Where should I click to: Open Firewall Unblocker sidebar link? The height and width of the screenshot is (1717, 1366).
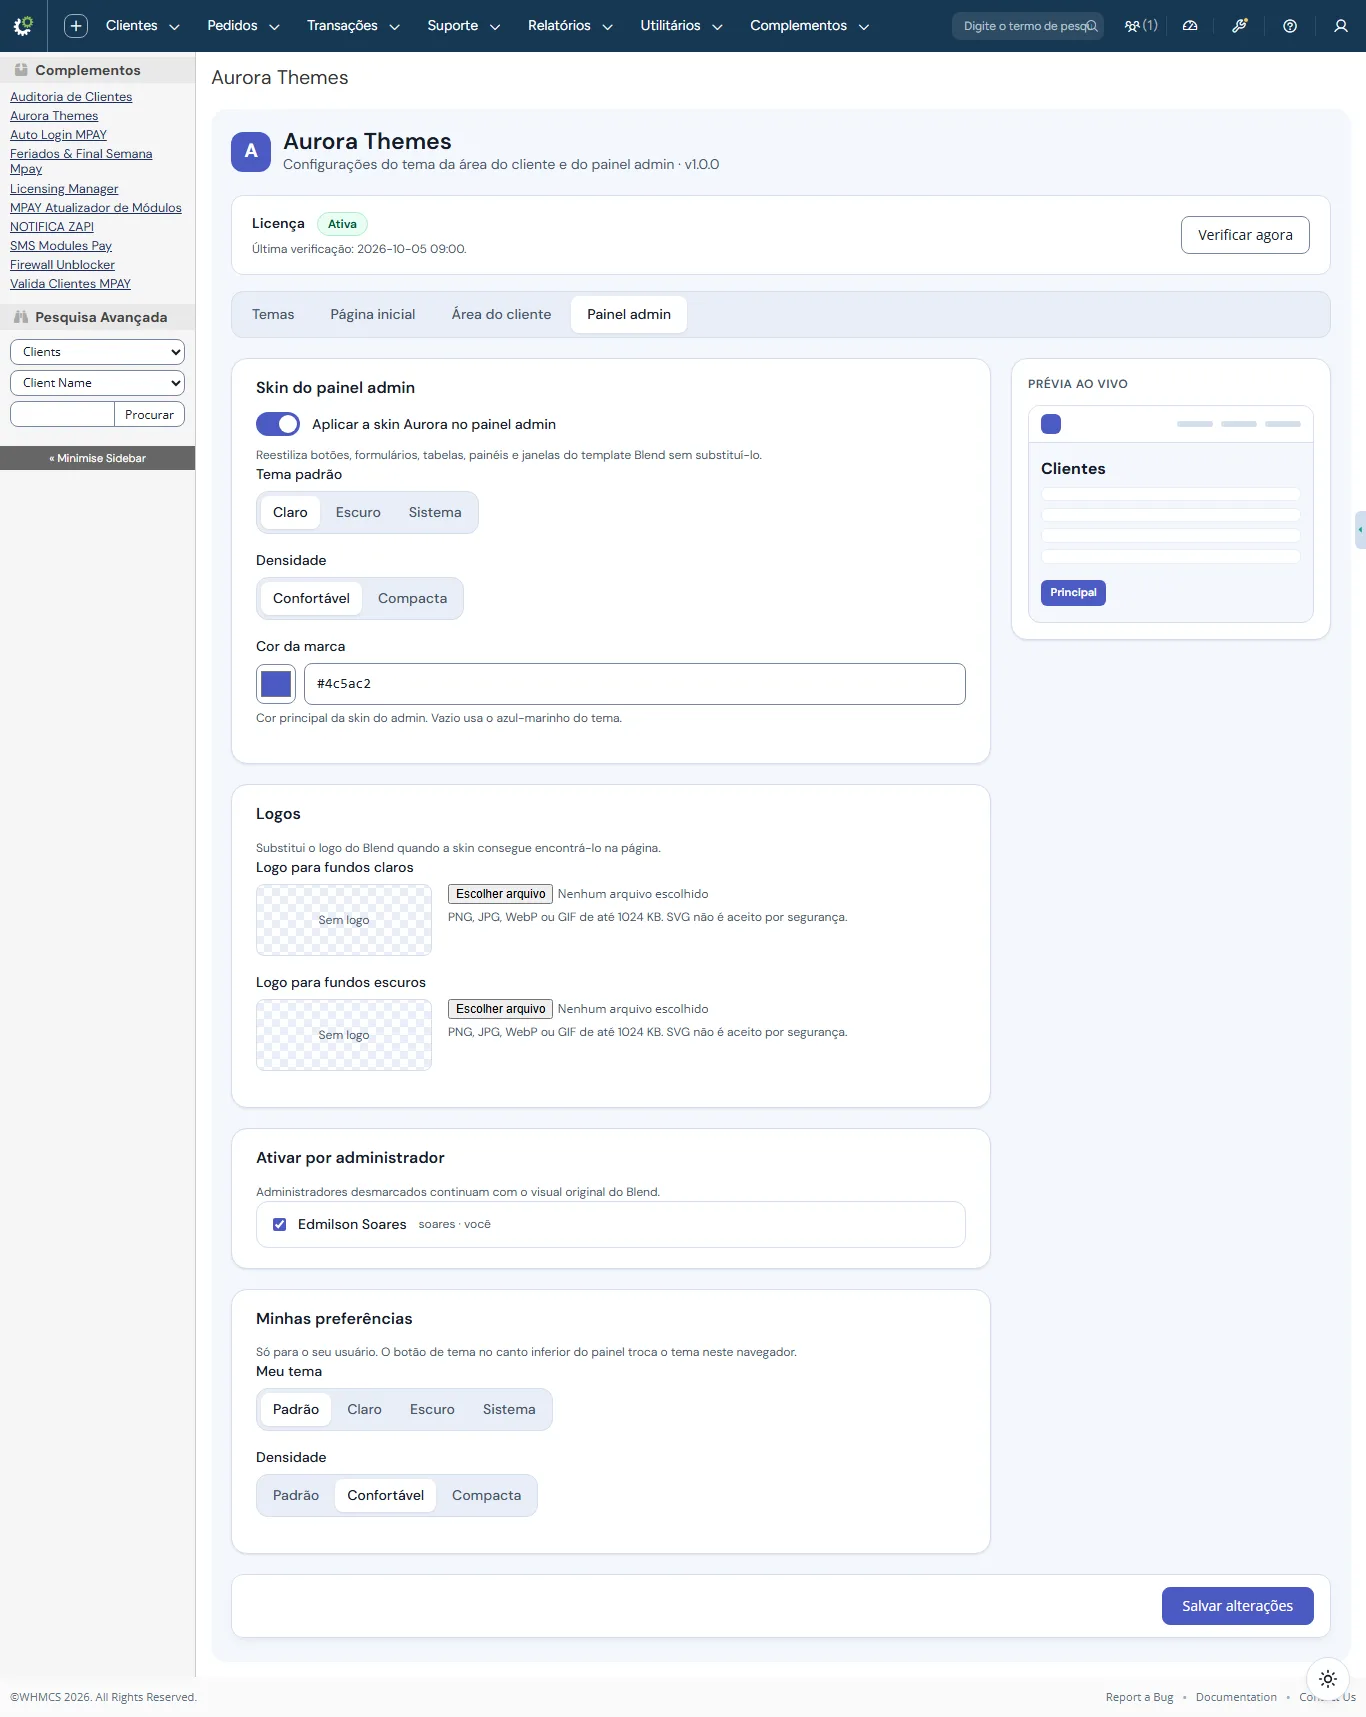click(62, 265)
